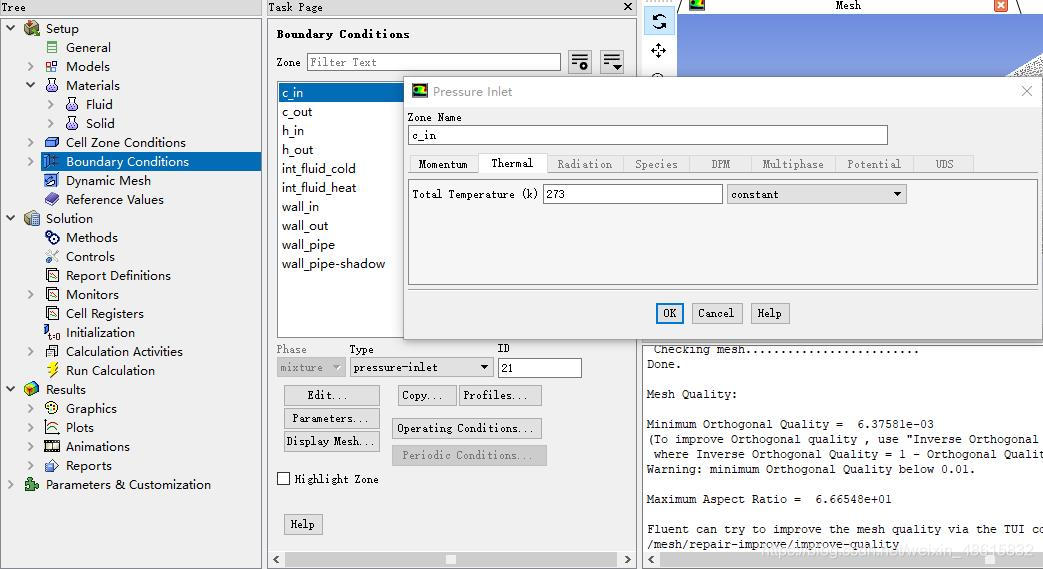Viewport: 1043px width, 569px height.
Task: Click the General setup icon
Action: click(x=52, y=47)
